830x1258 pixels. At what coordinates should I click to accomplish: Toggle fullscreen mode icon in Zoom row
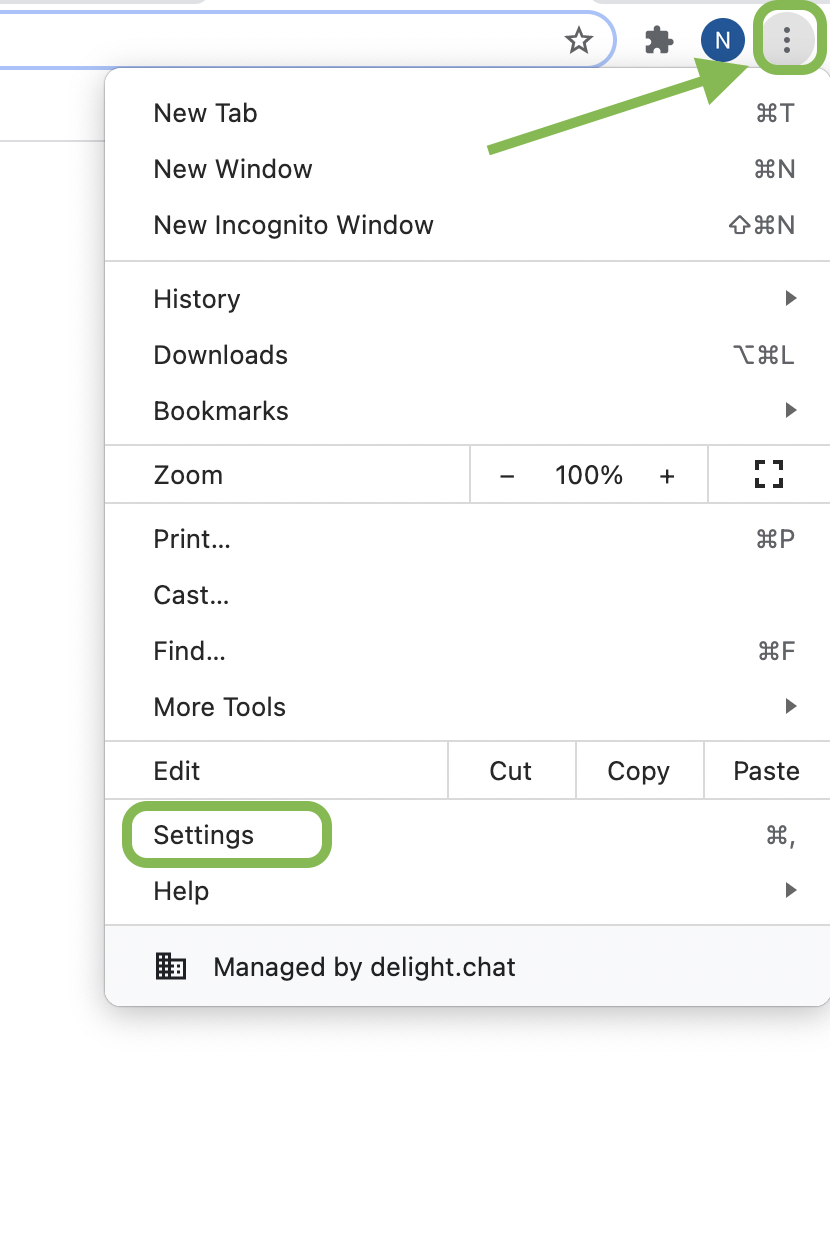[768, 475]
